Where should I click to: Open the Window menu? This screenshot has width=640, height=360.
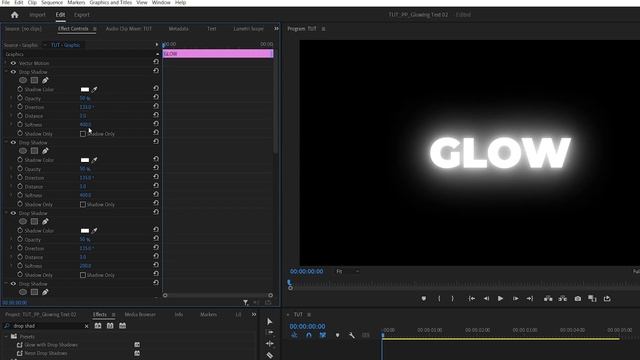pyautogui.click(x=161, y=2)
